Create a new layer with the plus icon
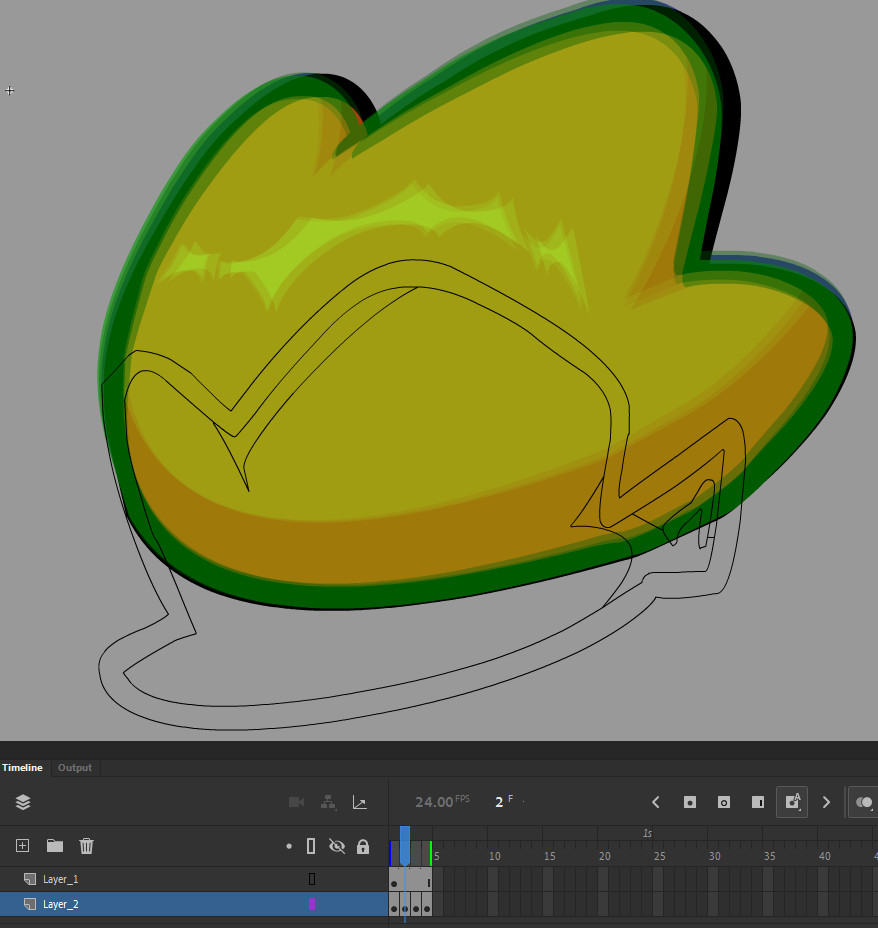 coord(21,845)
